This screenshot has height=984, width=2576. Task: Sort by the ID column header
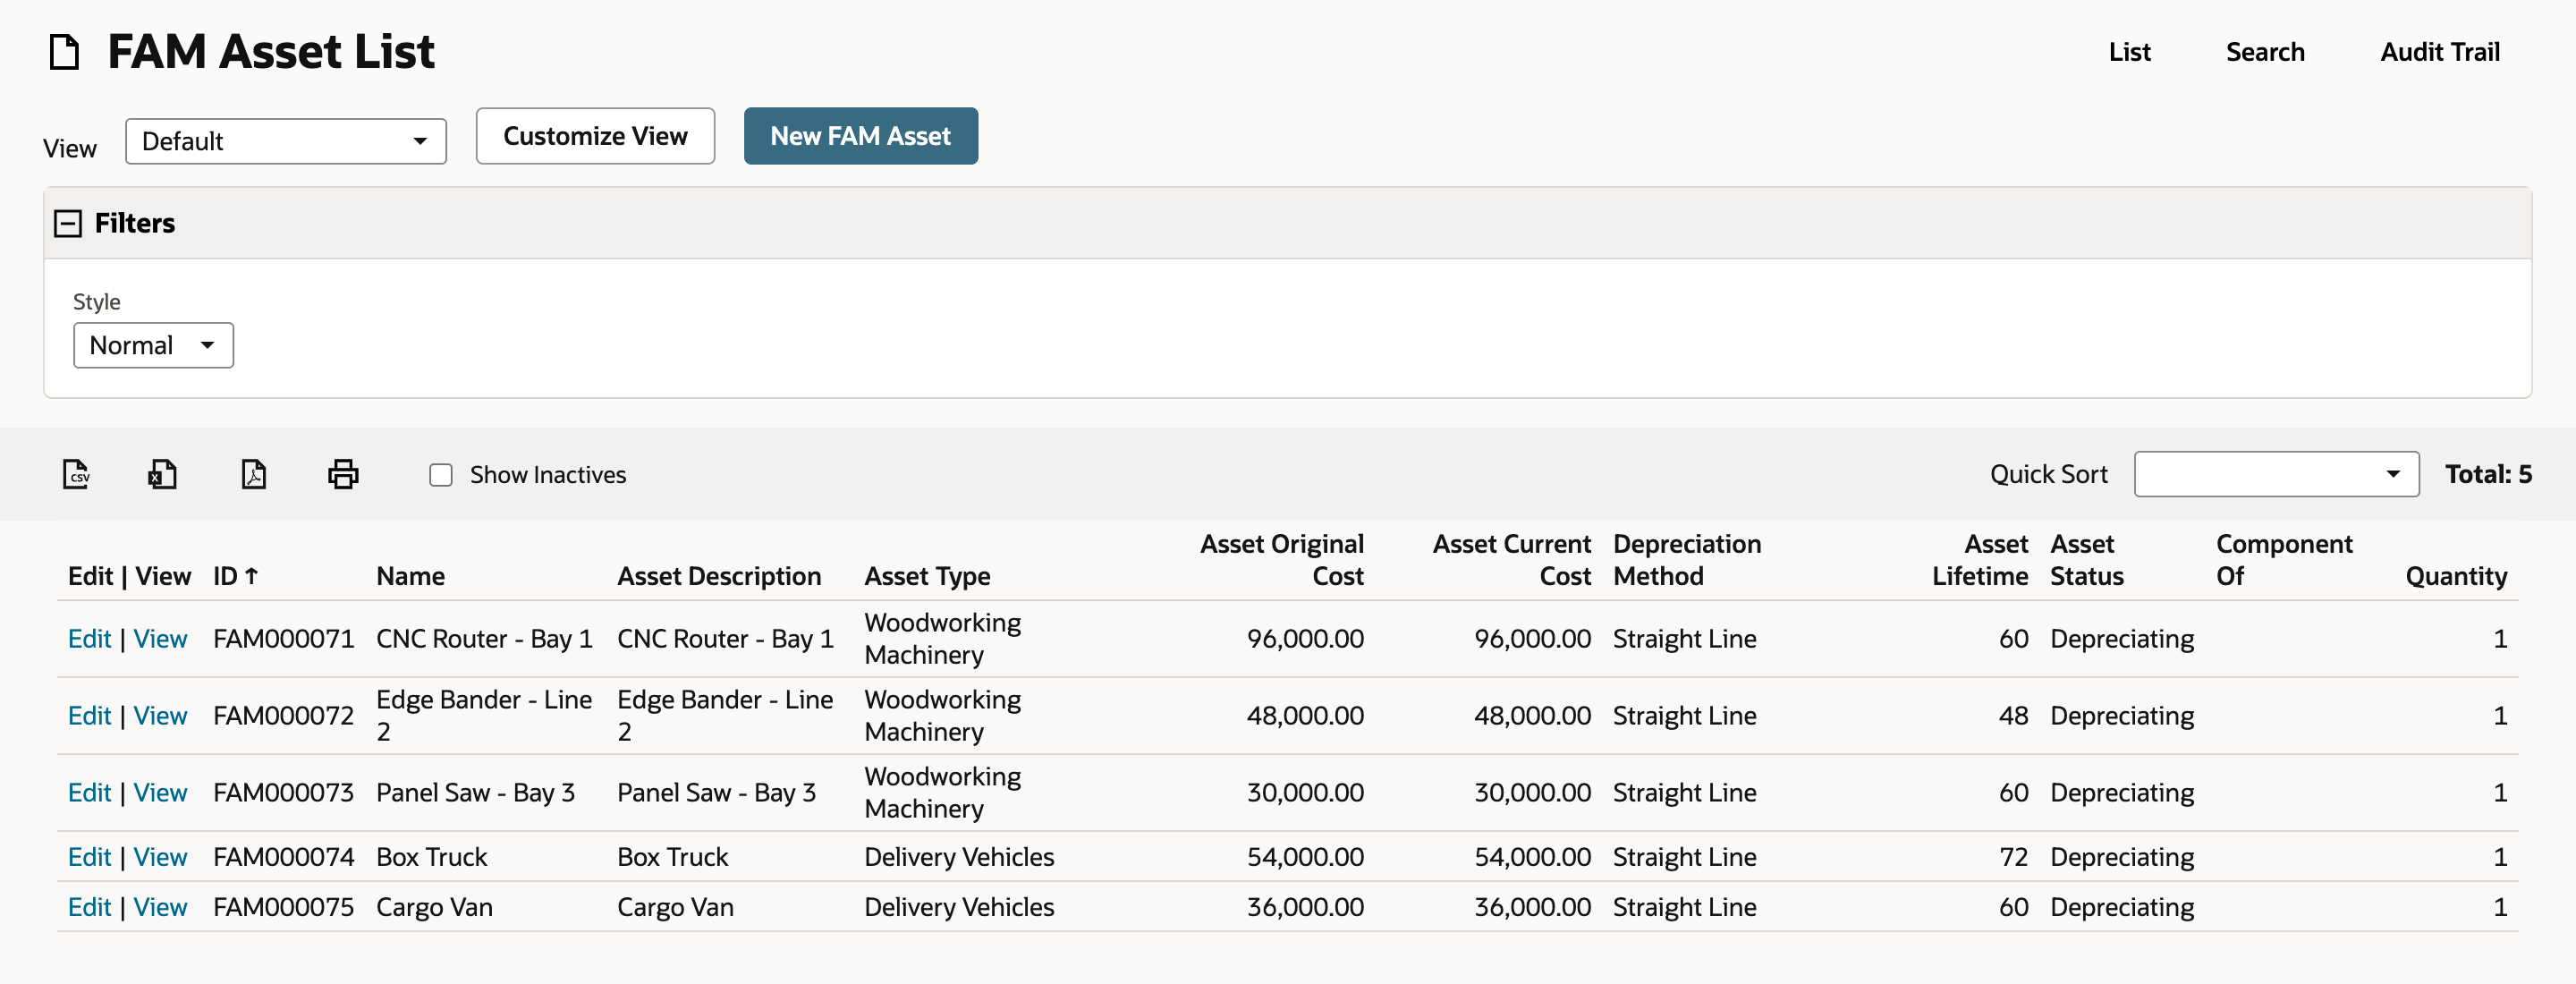(x=236, y=576)
